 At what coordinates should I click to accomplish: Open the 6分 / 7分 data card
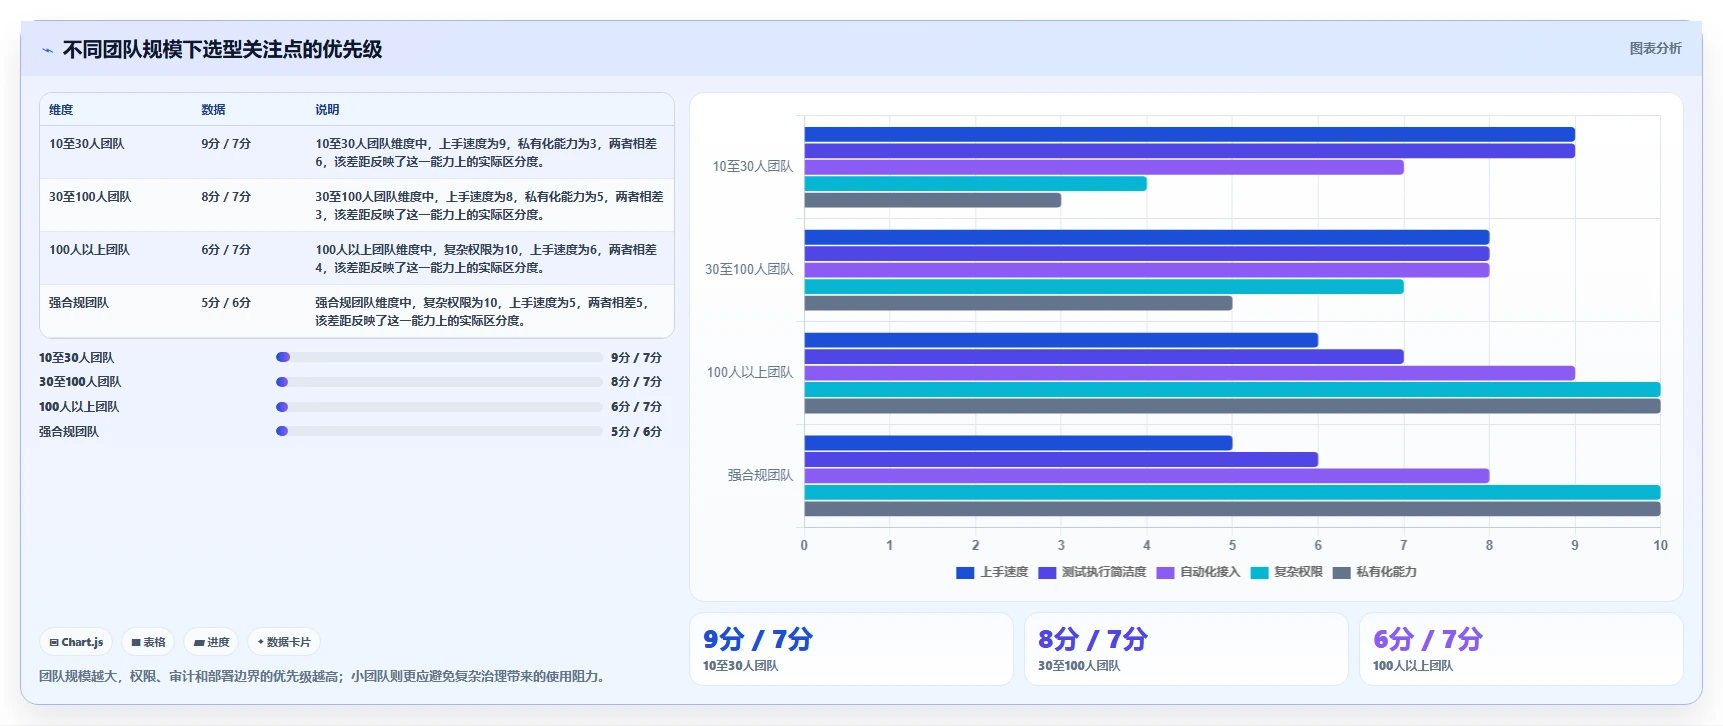click(1521, 649)
